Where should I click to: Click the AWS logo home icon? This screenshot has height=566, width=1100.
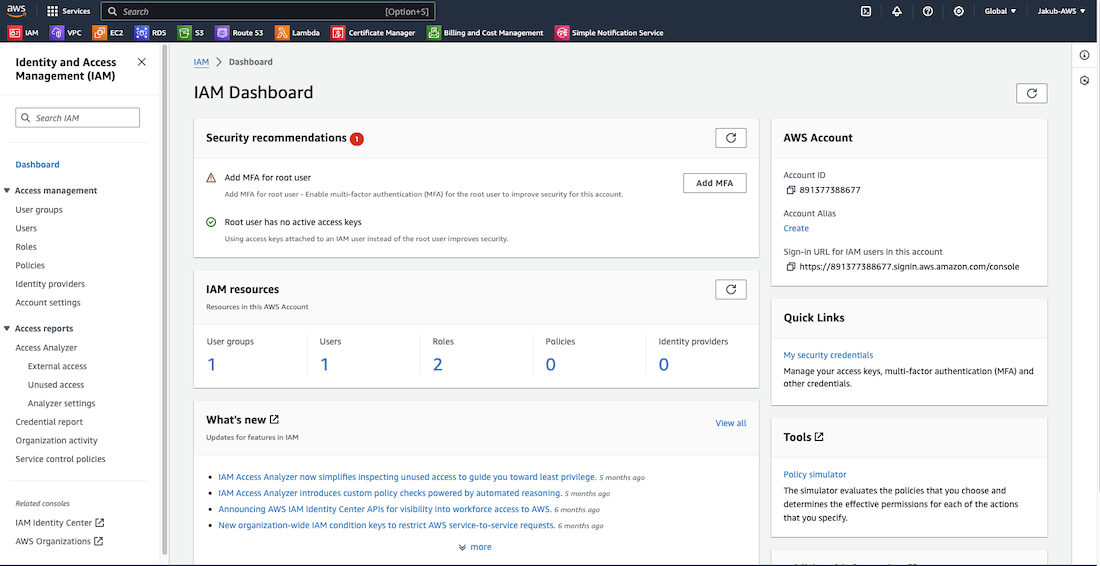click(x=17, y=11)
